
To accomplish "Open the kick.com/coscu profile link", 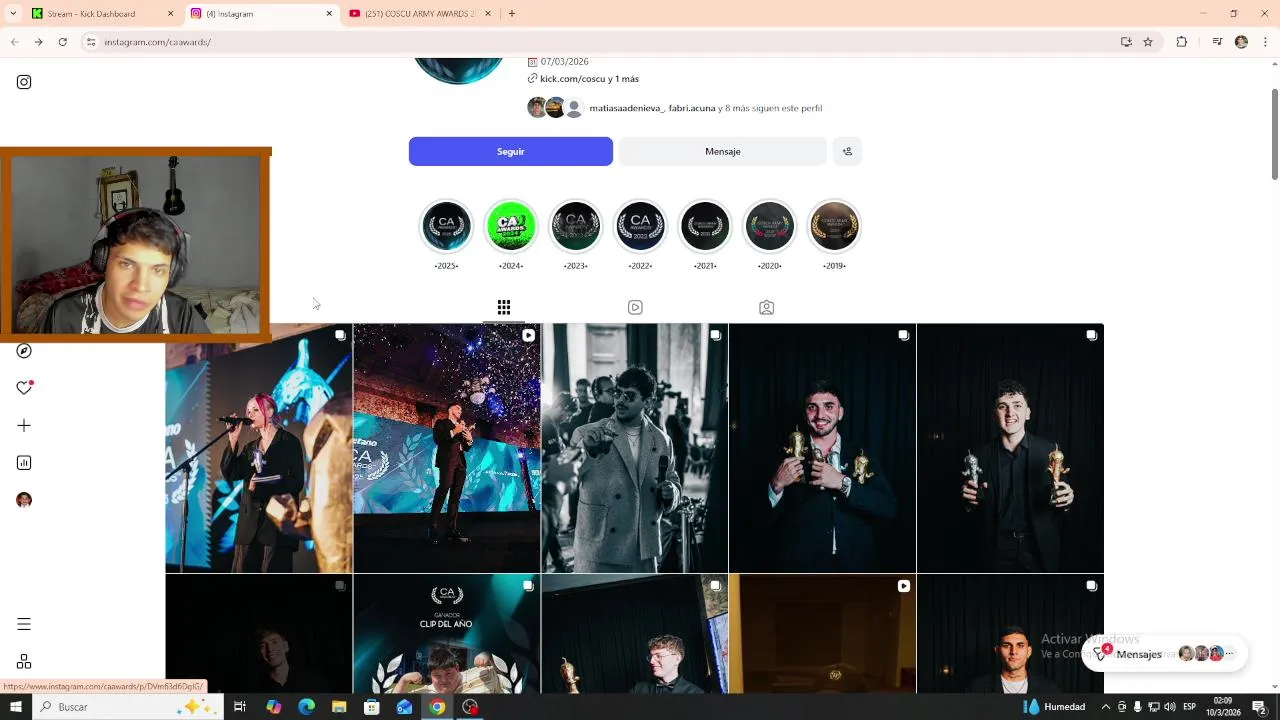I will [589, 79].
